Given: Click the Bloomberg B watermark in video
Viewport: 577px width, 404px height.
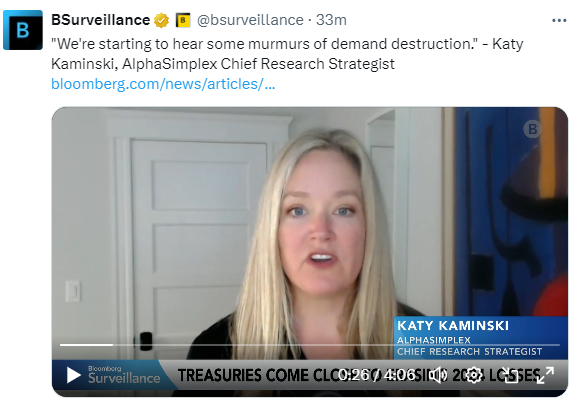Looking at the screenshot, I should (532, 129).
